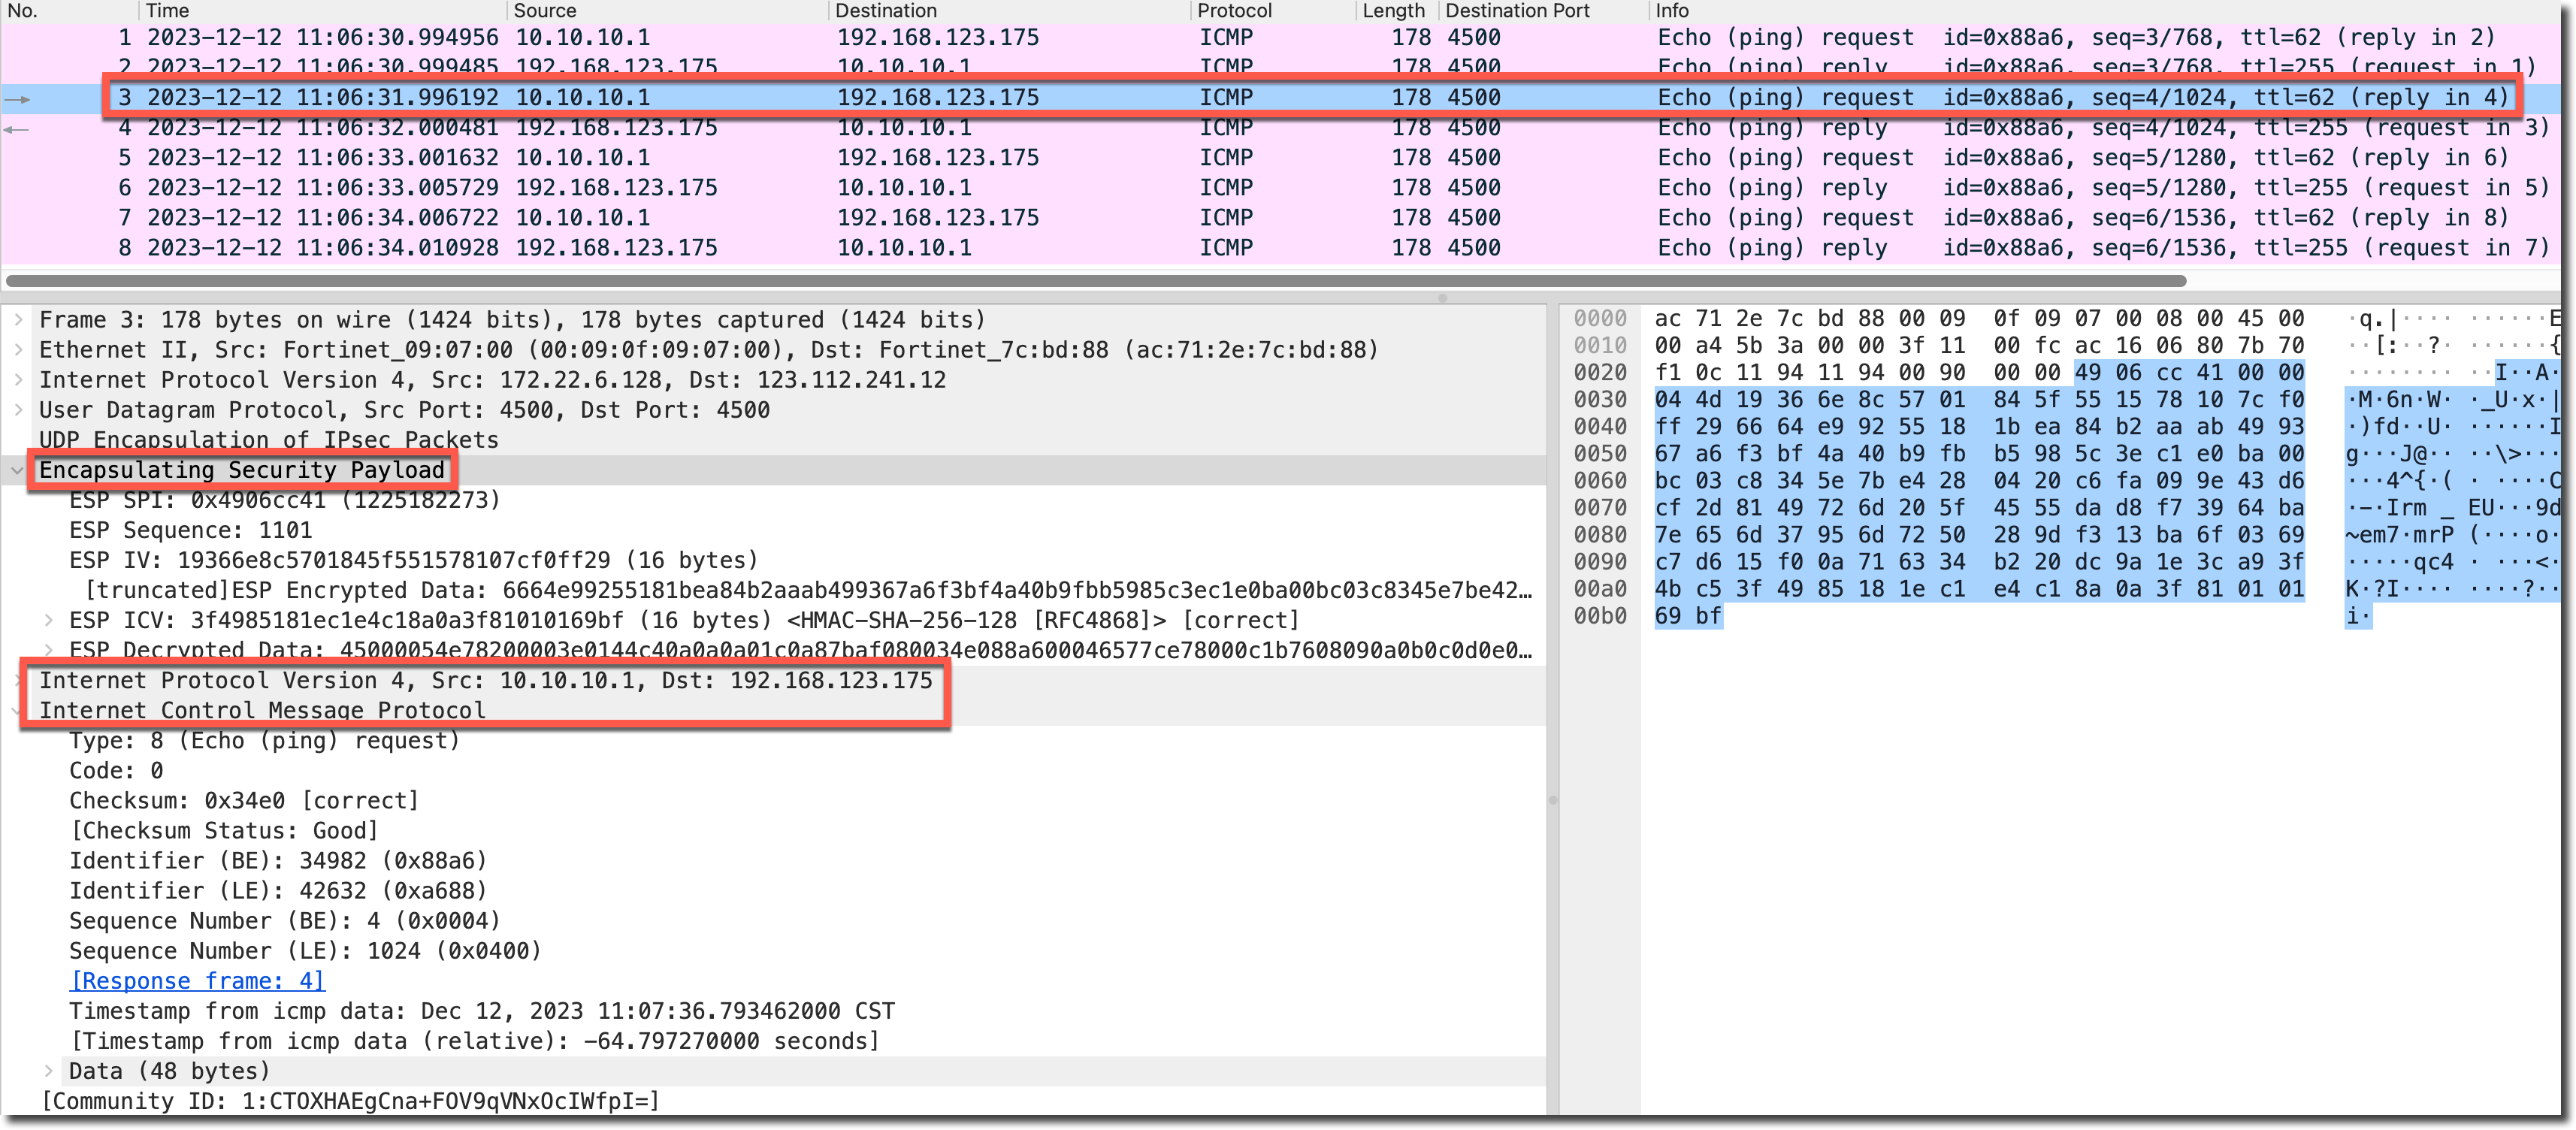
Task: Sort by the Source column header
Action: point(544,10)
